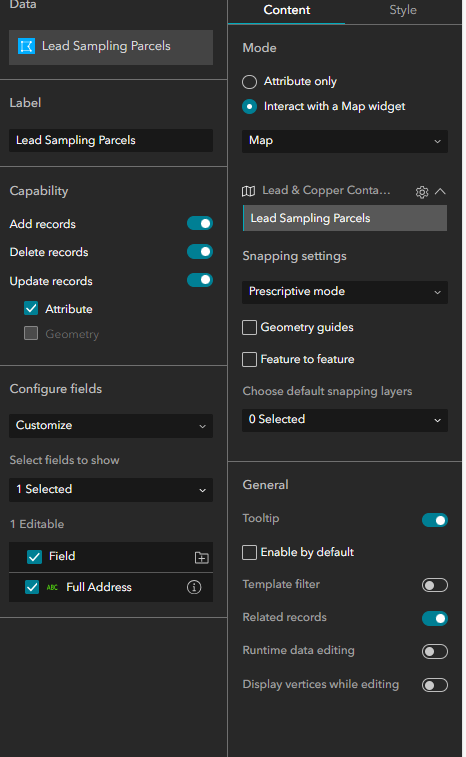This screenshot has height=757, width=466.
Task: Collapse the Lead & Copper map layer list
Action: tap(440, 191)
